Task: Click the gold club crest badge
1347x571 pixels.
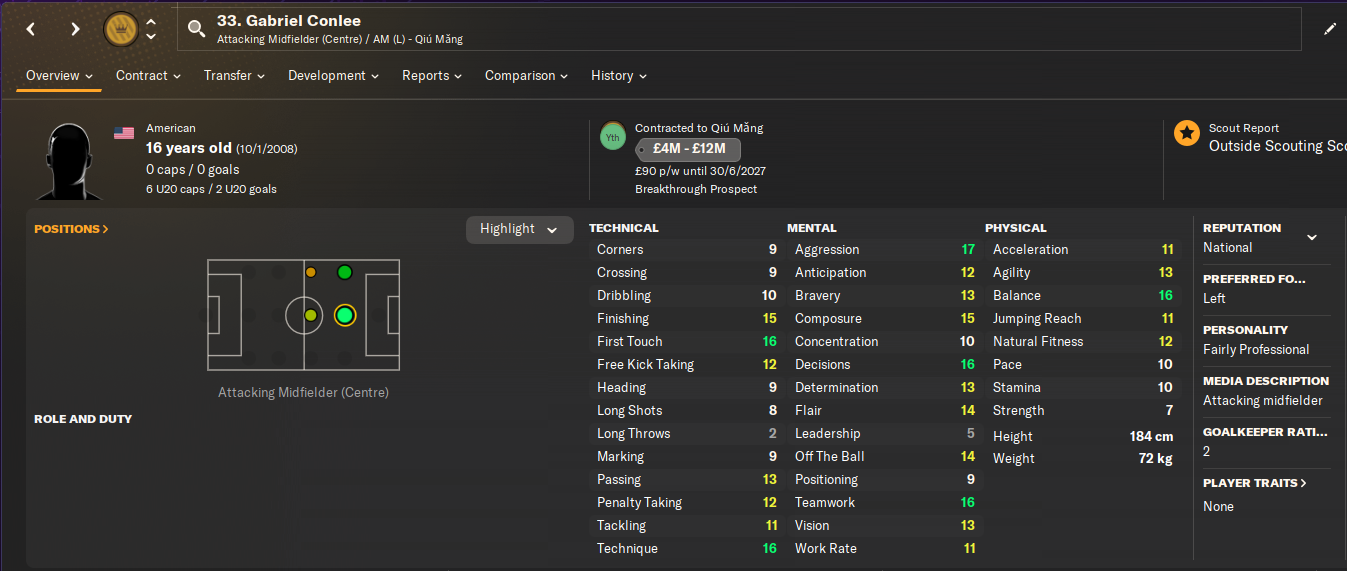Action: tap(120, 29)
